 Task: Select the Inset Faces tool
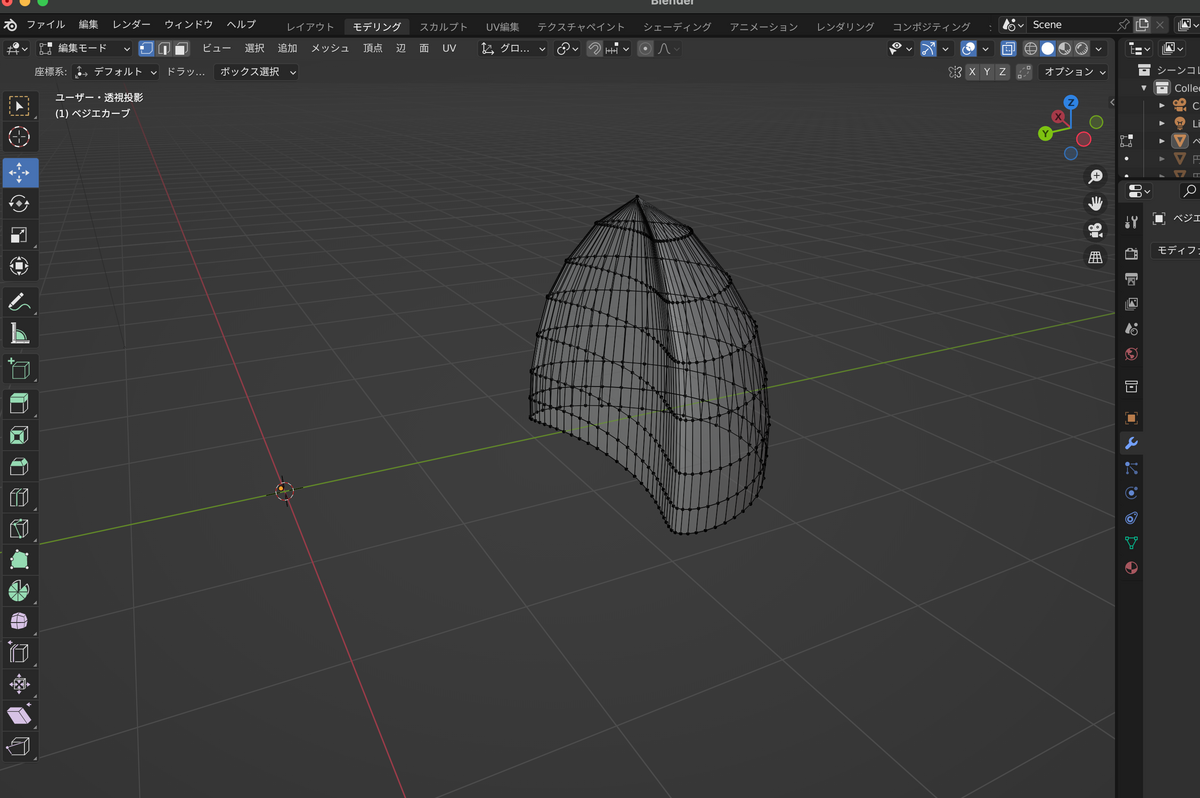(19, 435)
